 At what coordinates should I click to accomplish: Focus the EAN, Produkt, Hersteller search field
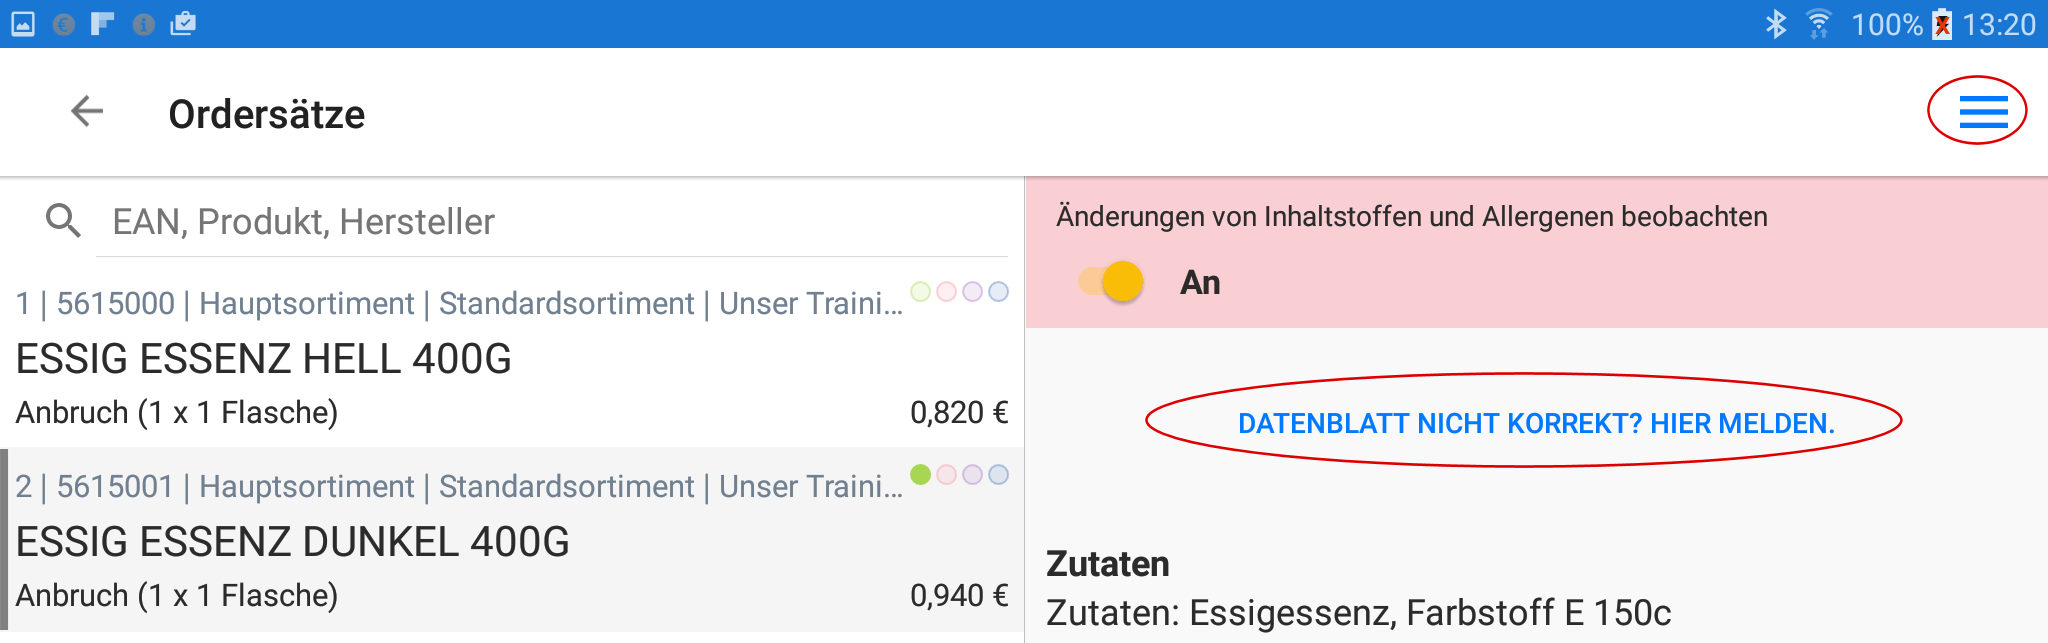(x=550, y=222)
